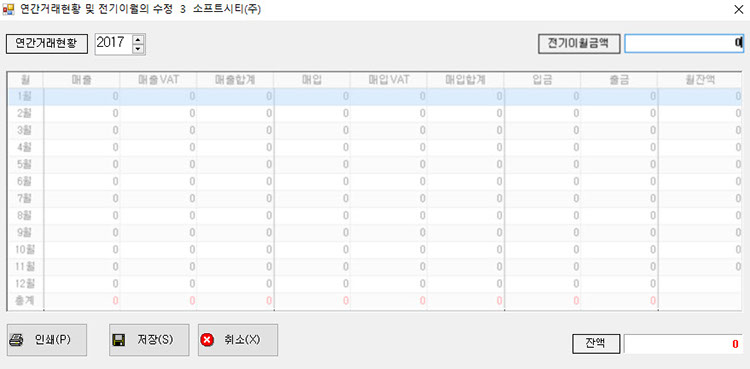This screenshot has width=750, height=369.
Task: Click the 잔액 label button
Action: click(x=596, y=343)
